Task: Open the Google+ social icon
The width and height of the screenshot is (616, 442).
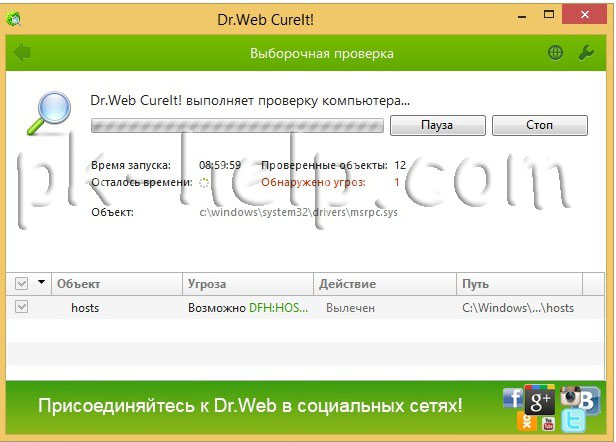Action: pyautogui.click(x=539, y=400)
